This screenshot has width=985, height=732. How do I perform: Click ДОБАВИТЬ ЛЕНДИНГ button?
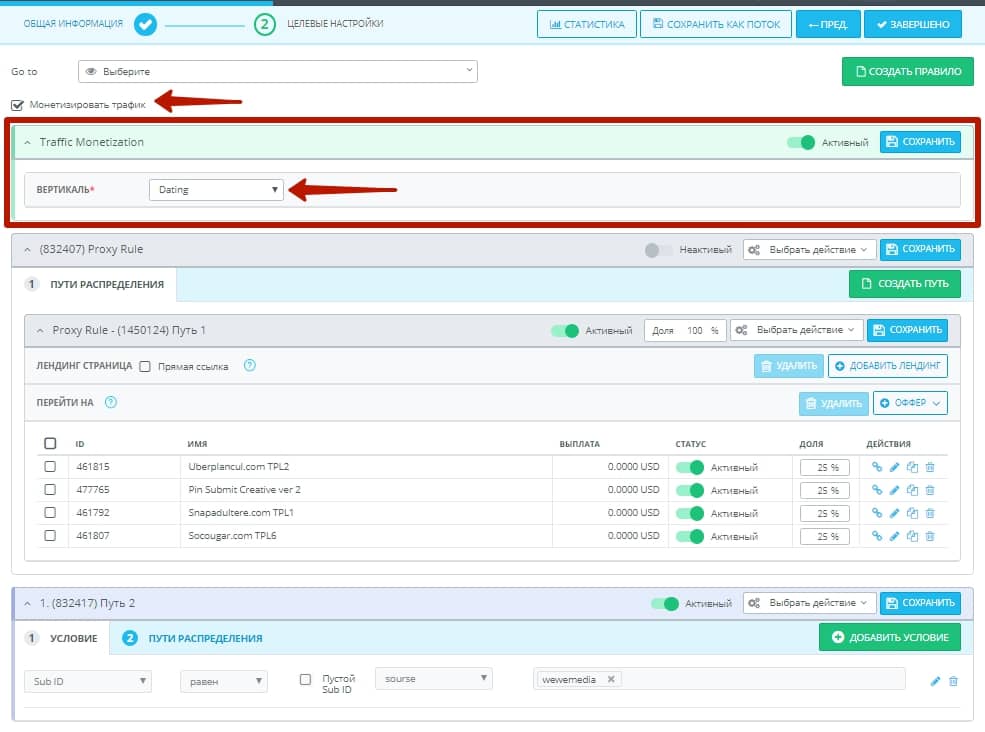coord(888,366)
